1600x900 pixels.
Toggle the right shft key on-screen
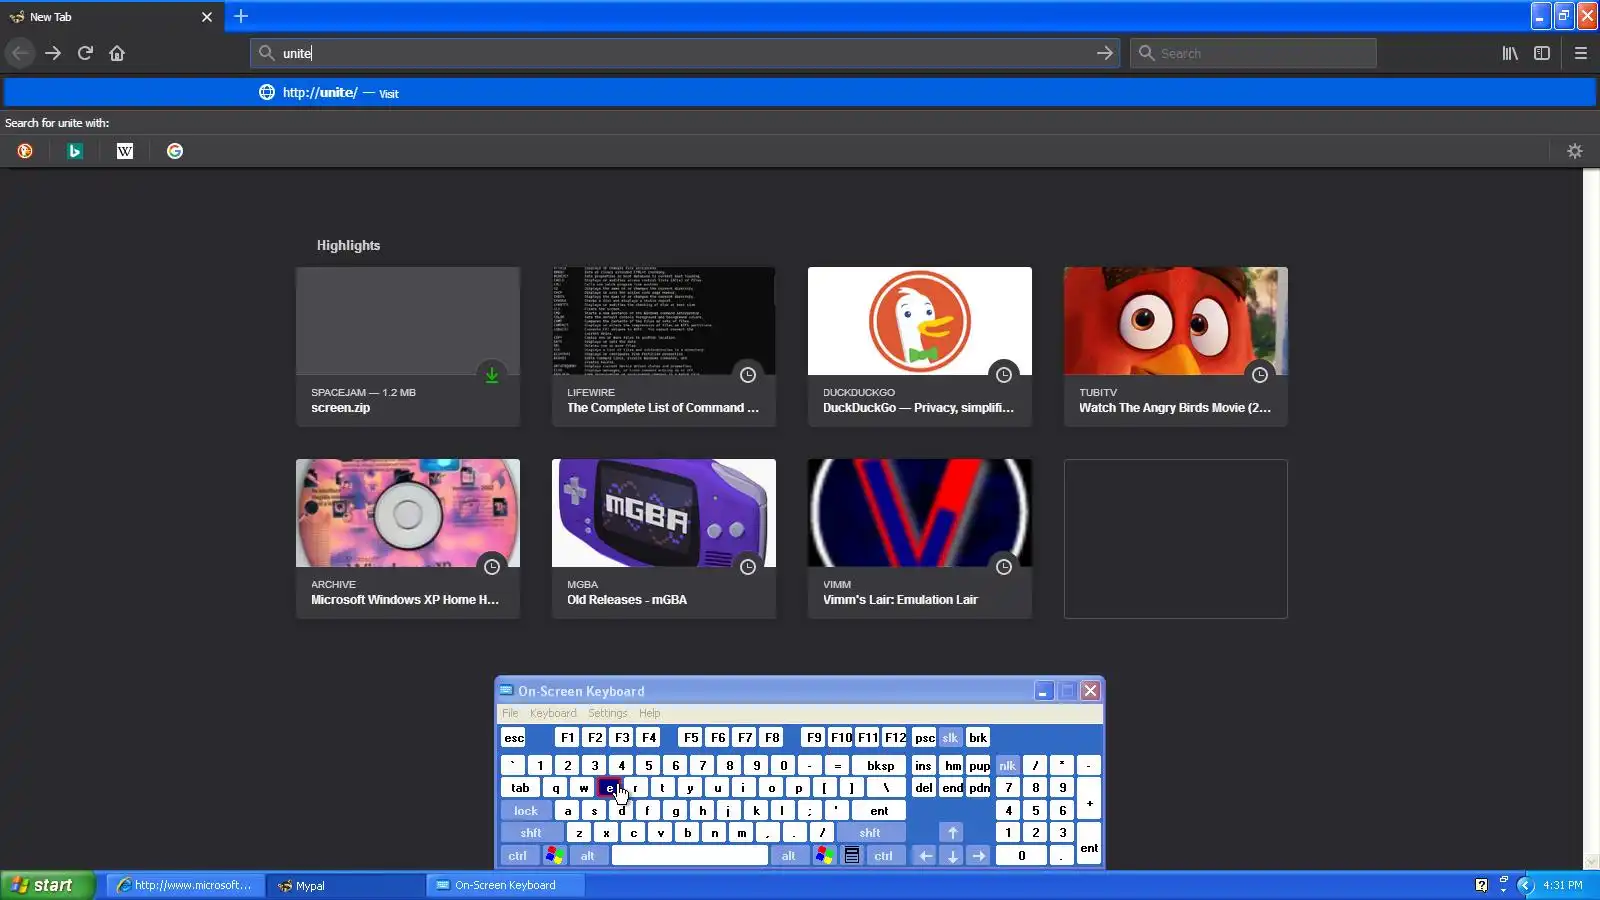click(870, 833)
